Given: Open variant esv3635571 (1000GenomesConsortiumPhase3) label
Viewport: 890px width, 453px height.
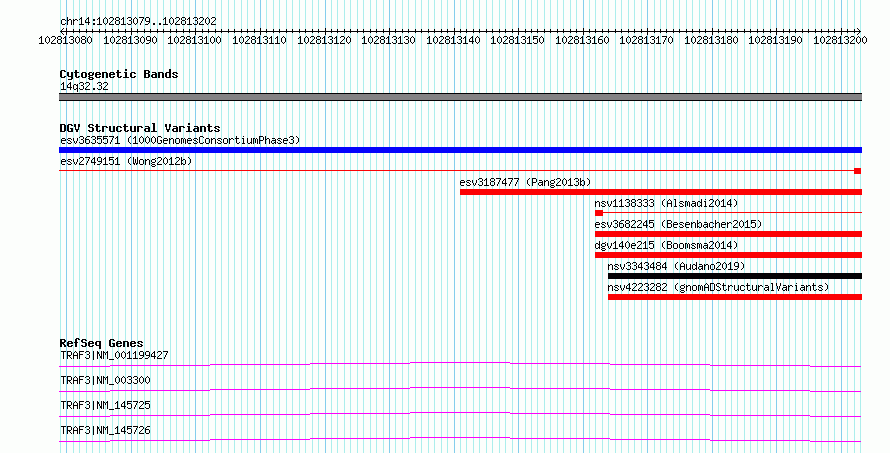Looking at the screenshot, I should [180, 140].
